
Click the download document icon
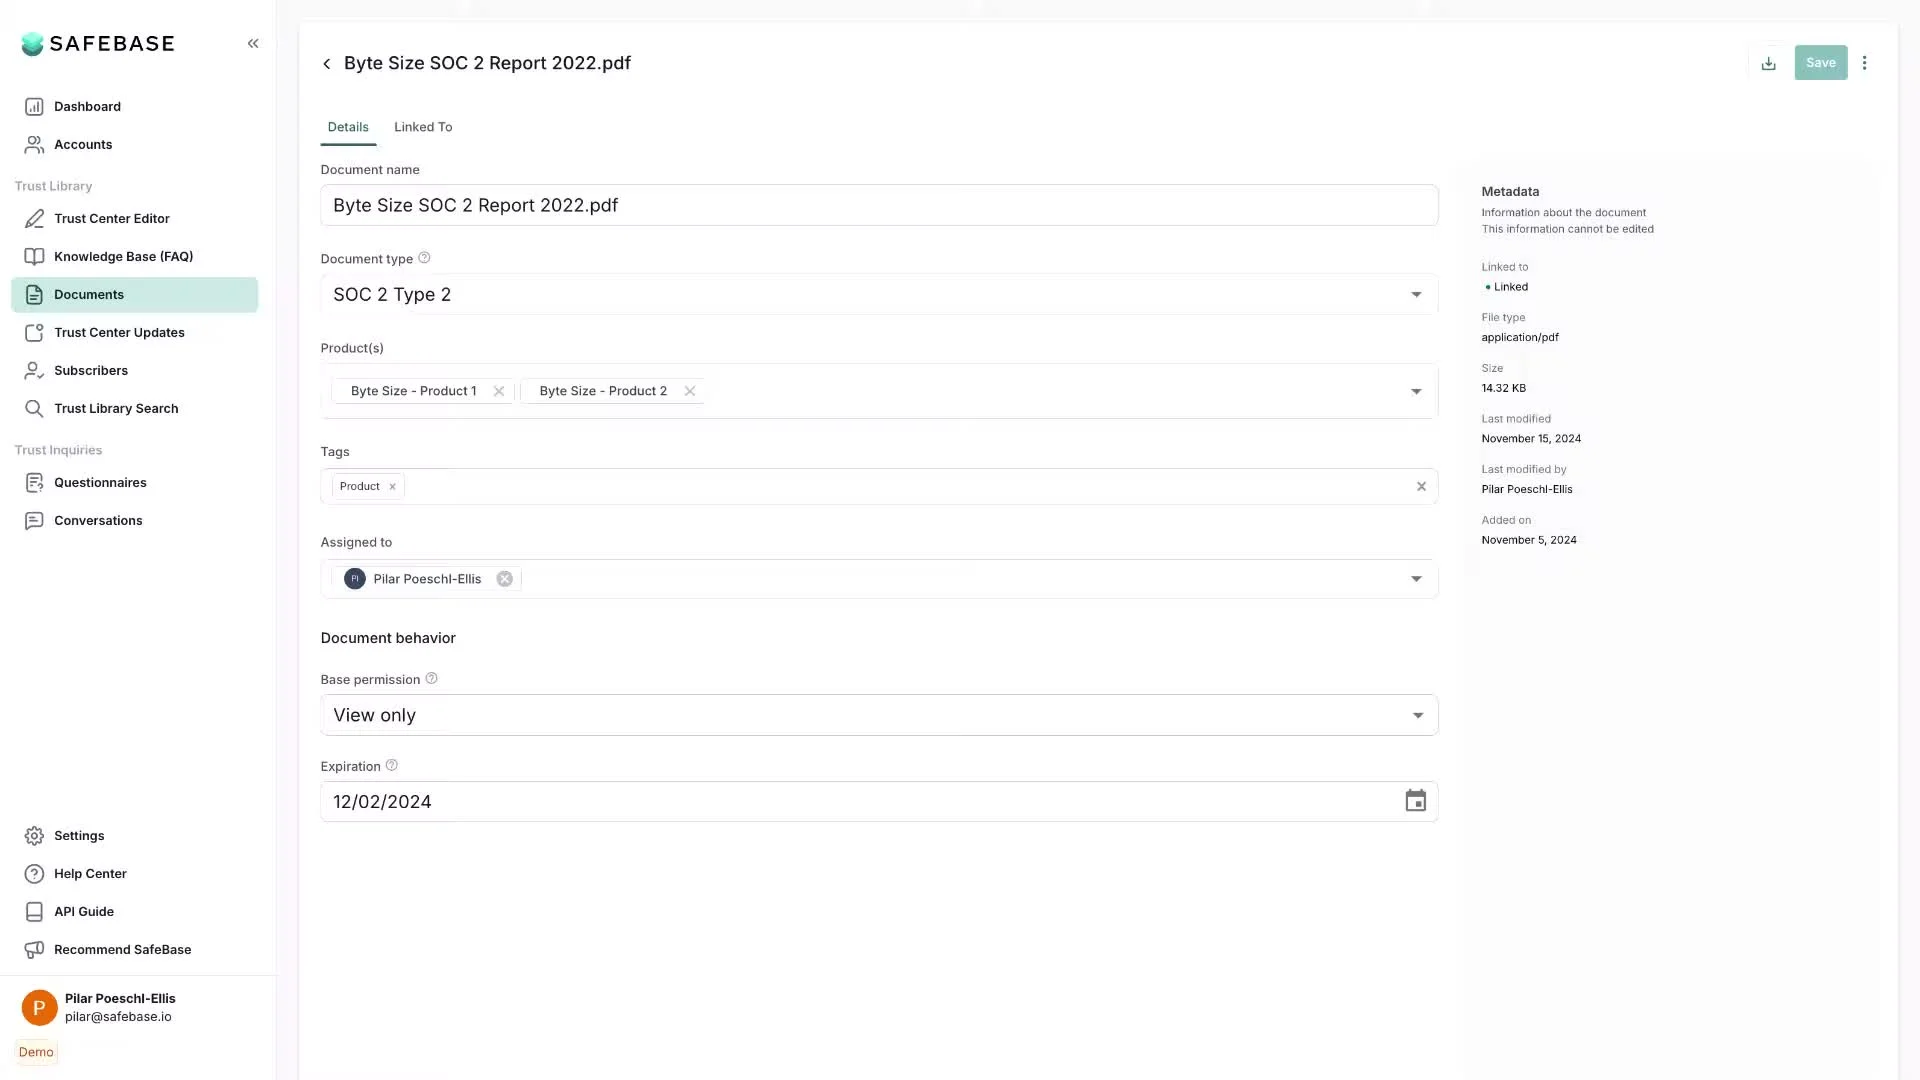tap(1768, 63)
